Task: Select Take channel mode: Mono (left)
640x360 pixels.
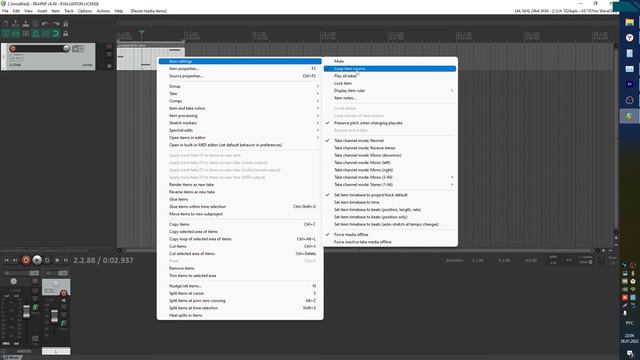Action: [x=390, y=162]
